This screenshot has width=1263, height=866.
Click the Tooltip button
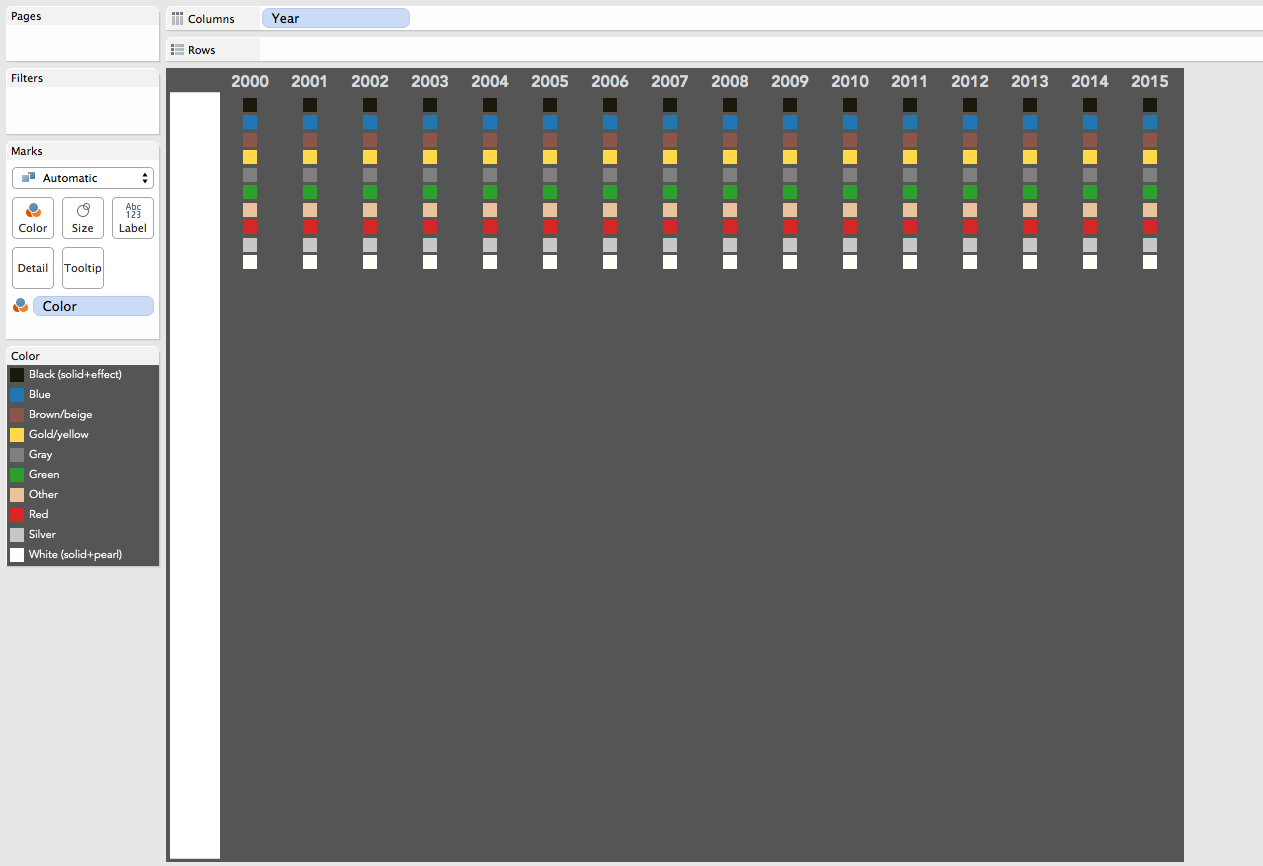[x=83, y=268]
